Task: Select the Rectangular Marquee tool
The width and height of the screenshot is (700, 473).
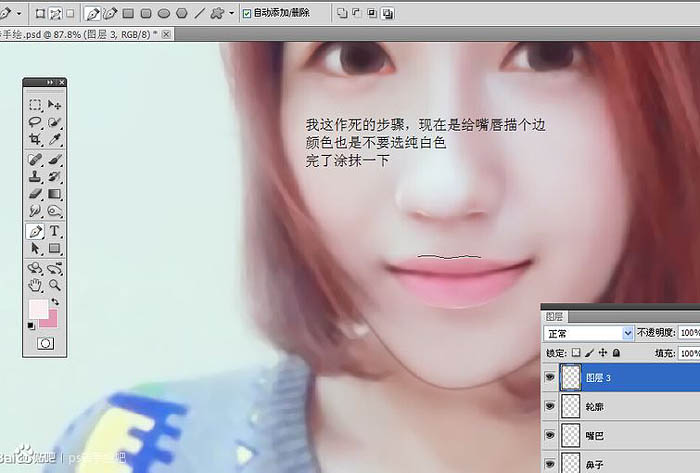Action: point(35,104)
